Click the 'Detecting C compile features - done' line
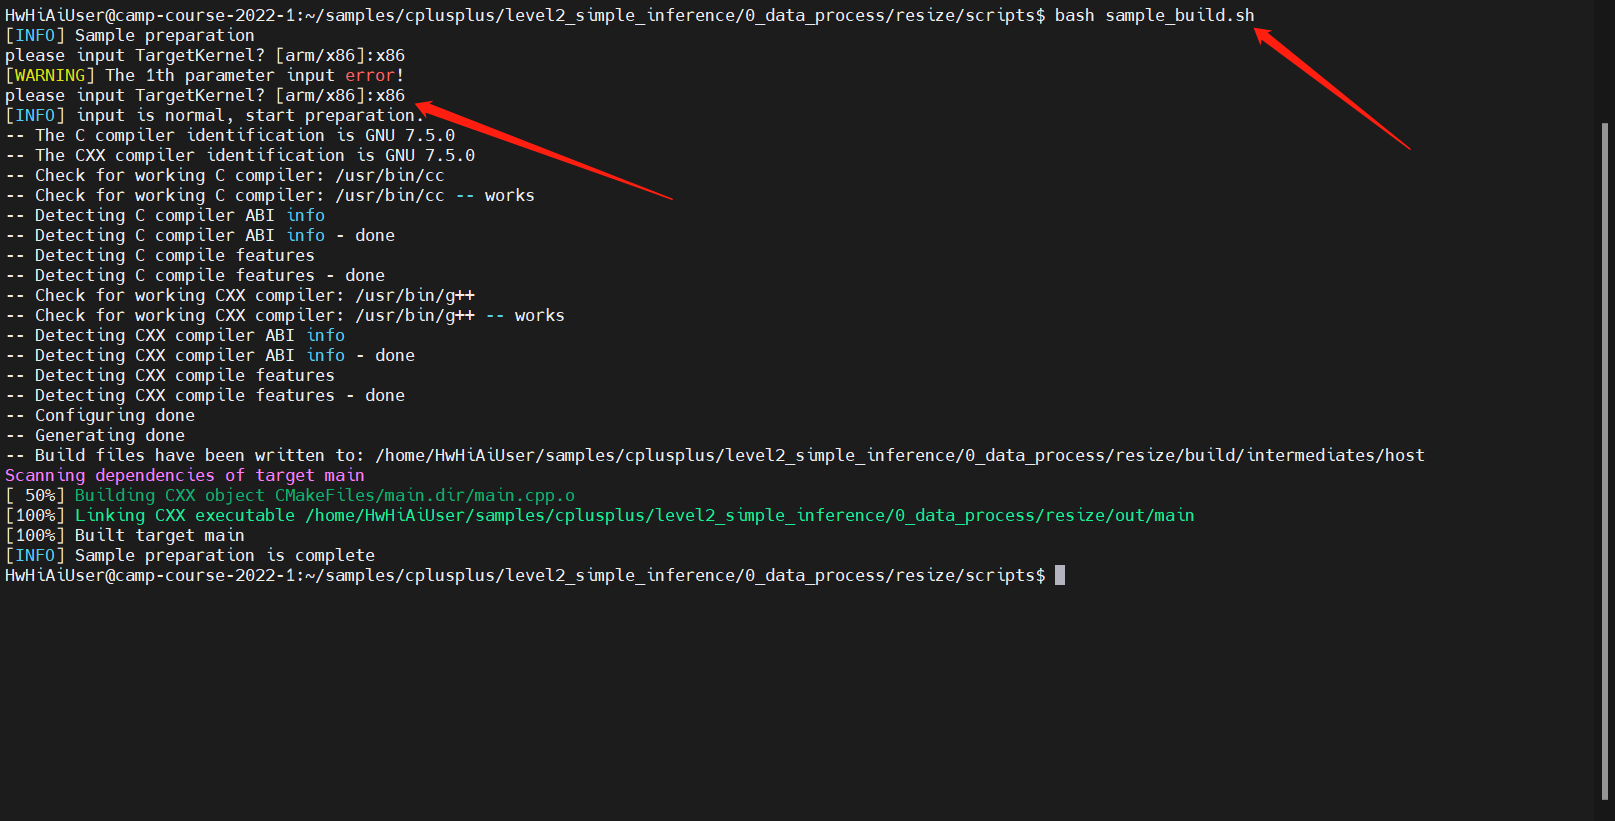Image resolution: width=1615 pixels, height=821 pixels. [210, 275]
